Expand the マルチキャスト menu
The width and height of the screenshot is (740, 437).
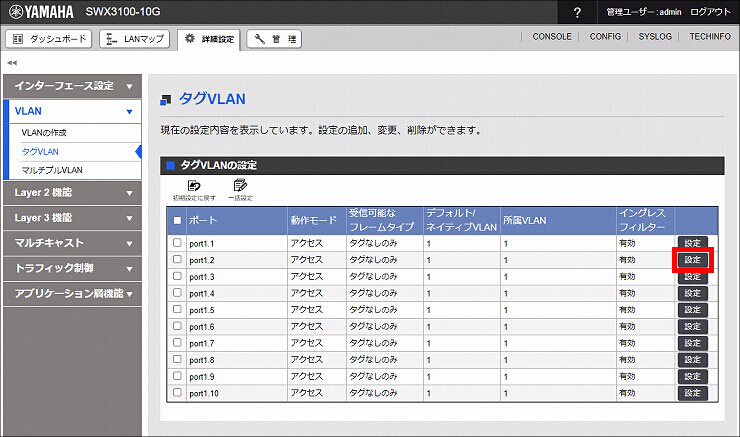[72, 243]
